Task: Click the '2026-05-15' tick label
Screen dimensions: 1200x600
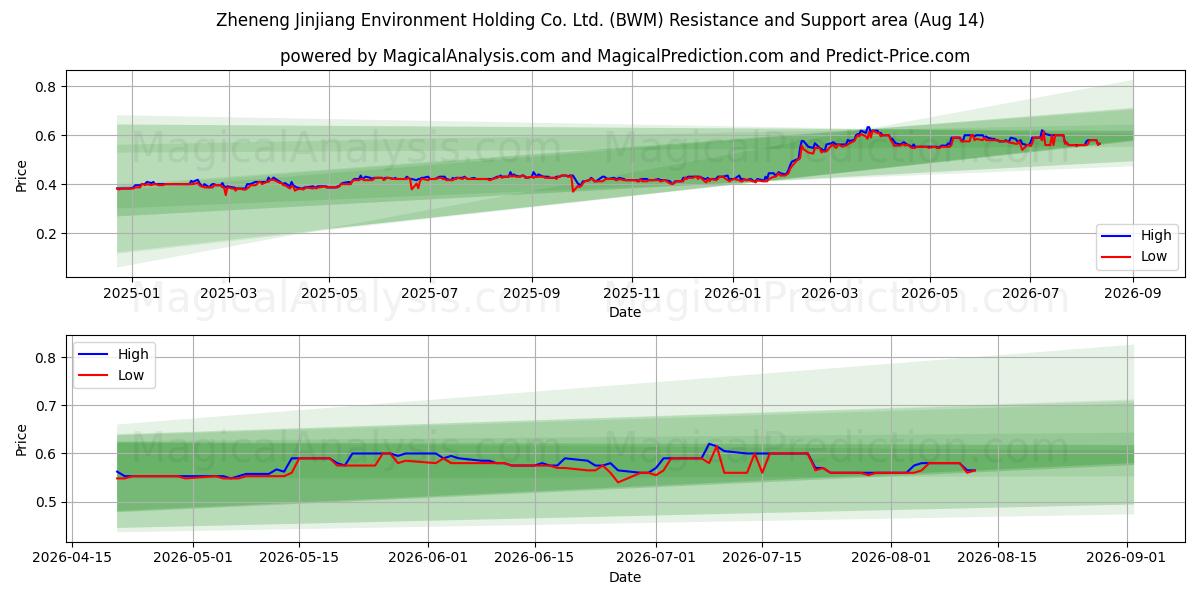Action: 299,559
